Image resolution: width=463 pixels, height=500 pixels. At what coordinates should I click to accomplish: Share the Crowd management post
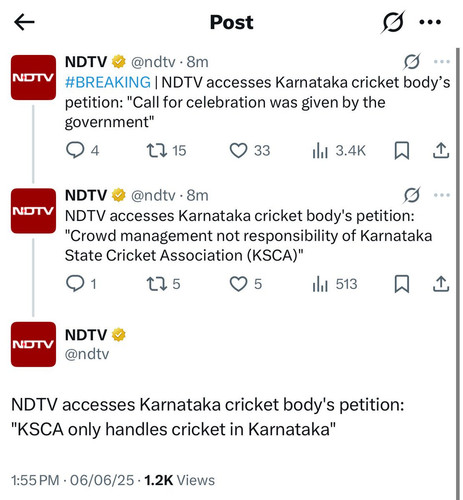441,284
